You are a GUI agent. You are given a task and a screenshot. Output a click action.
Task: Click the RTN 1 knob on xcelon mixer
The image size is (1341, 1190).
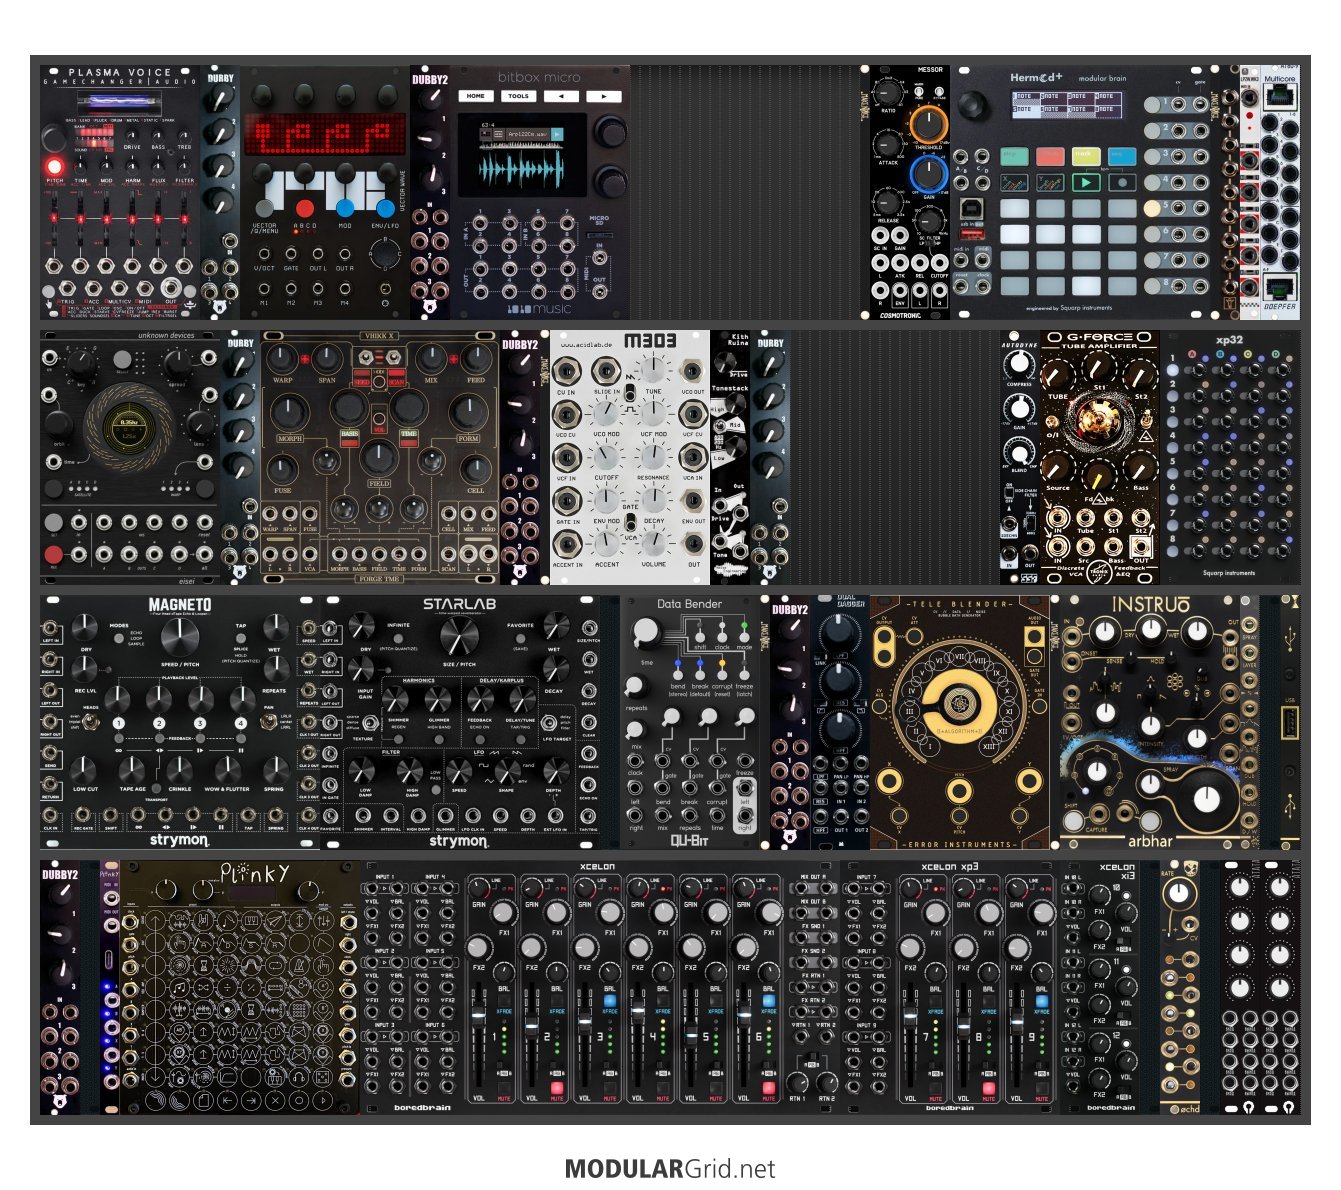[x=797, y=1082]
